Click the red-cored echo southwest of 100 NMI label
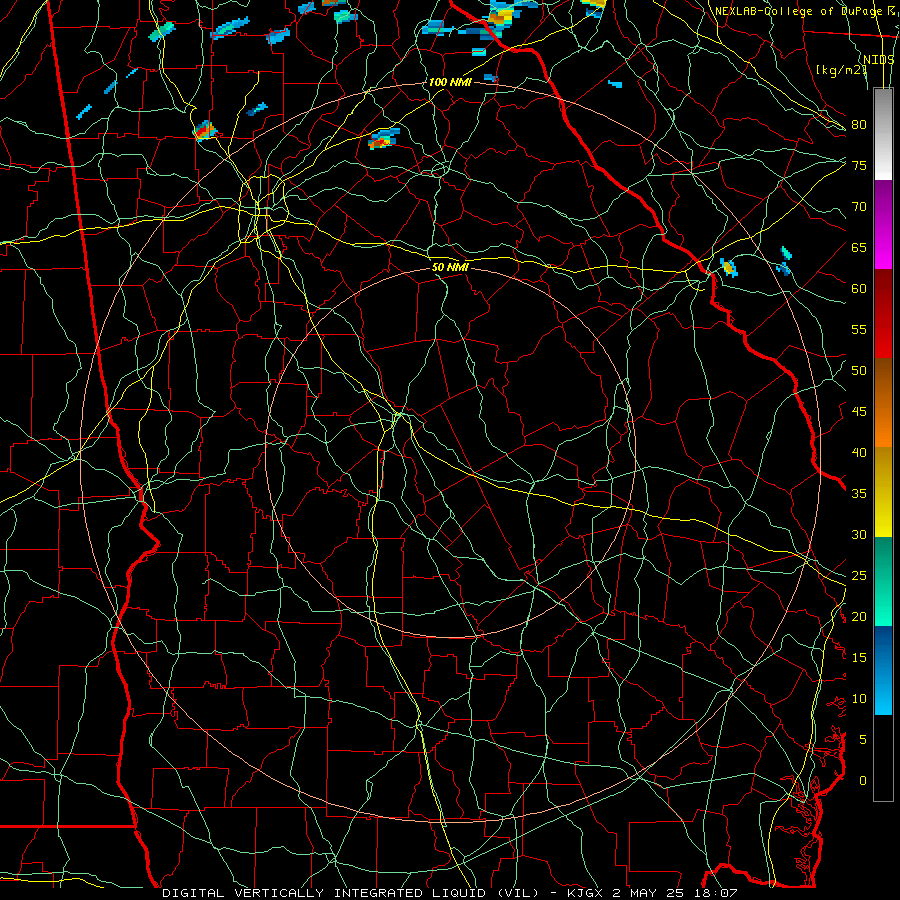Image resolution: width=900 pixels, height=900 pixels. coord(383,139)
